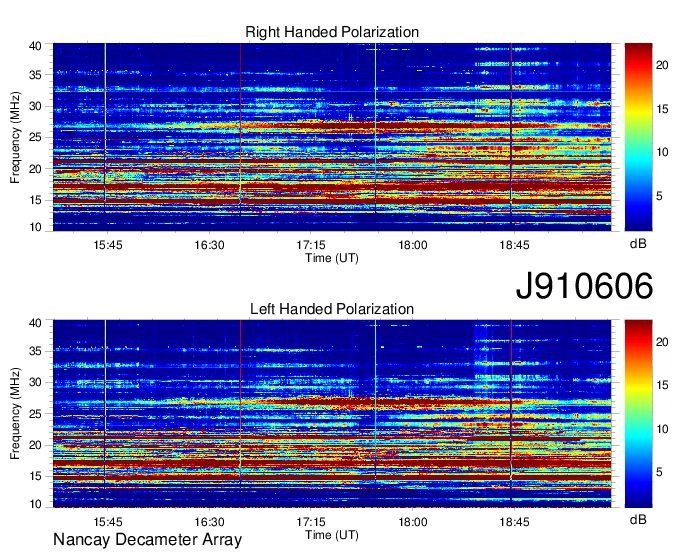Click the 10 dB label on top colorbar
The height and width of the screenshot is (552, 680).
662,152
